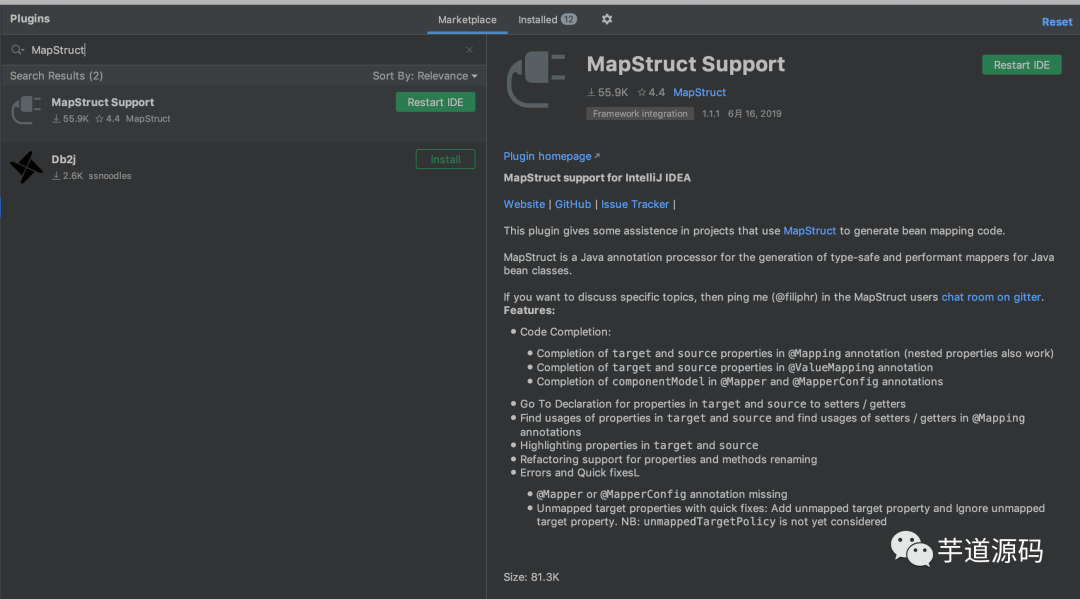Click the Reset link
The width and height of the screenshot is (1080, 599).
[x=1057, y=22]
